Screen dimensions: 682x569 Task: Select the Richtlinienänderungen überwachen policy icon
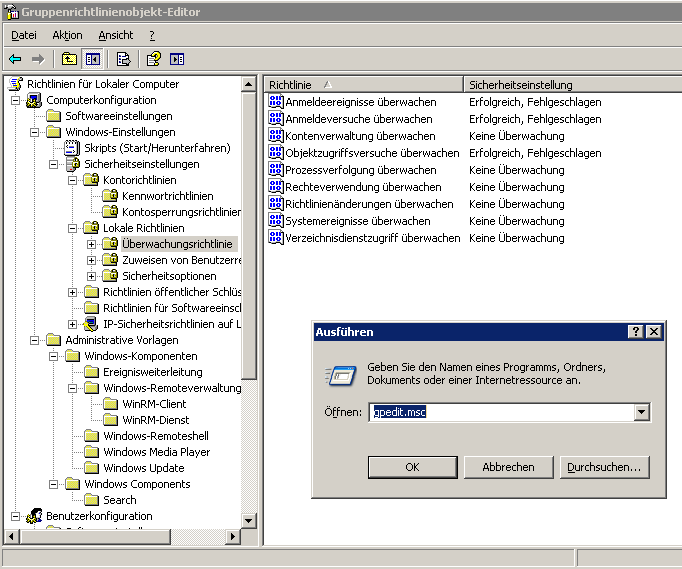click(x=276, y=203)
